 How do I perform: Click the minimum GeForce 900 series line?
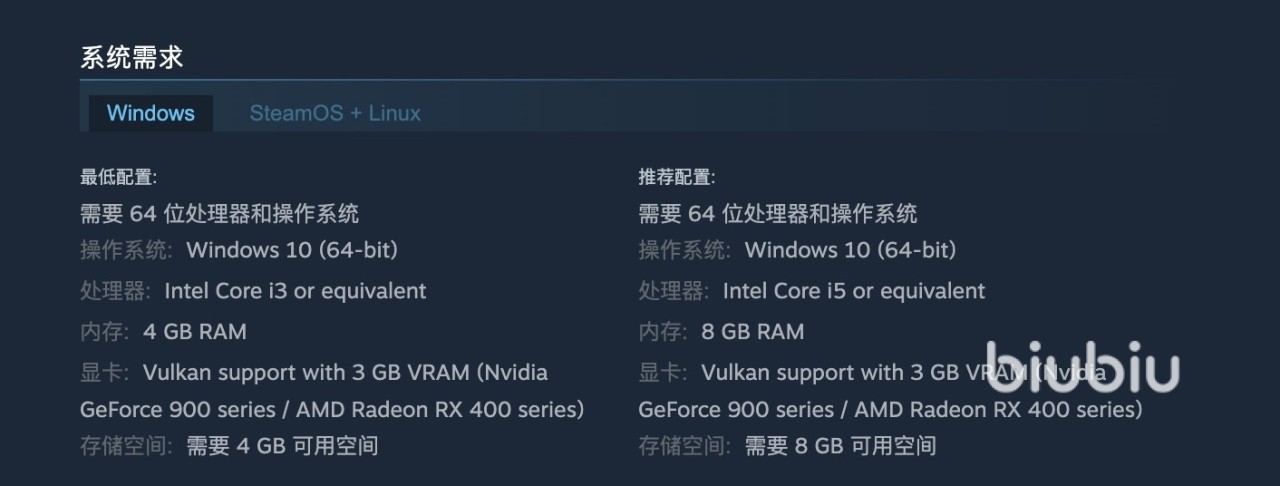[x=332, y=409]
